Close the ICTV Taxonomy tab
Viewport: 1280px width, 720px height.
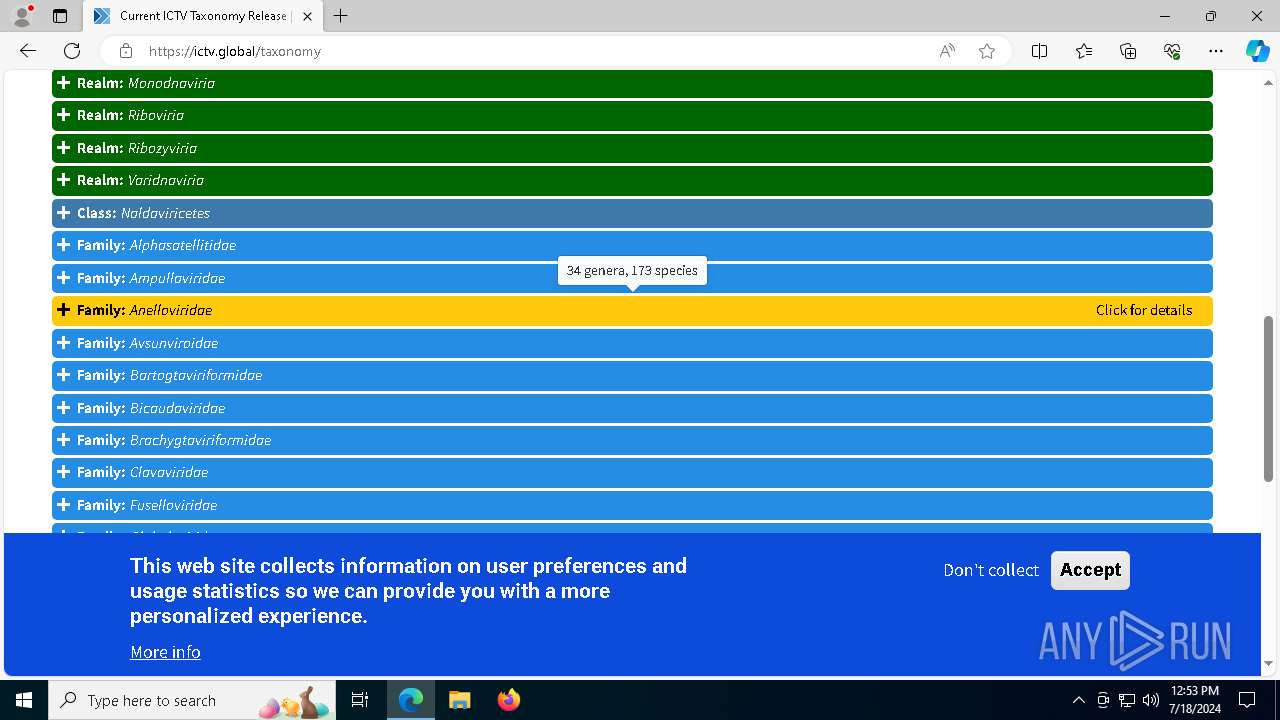307,16
